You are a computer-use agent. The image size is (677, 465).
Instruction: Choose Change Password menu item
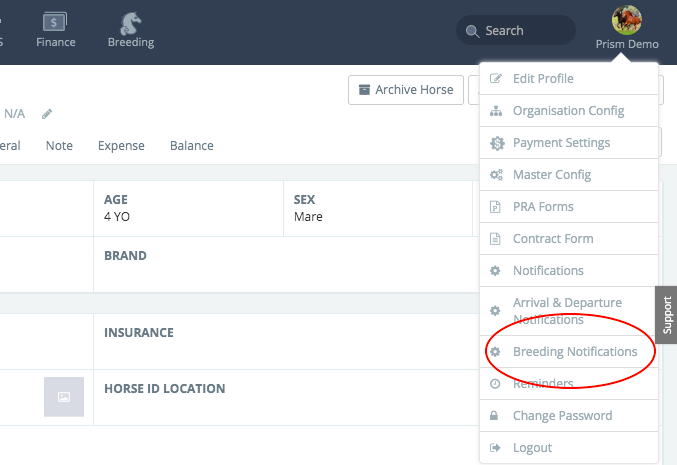pyautogui.click(x=569, y=415)
